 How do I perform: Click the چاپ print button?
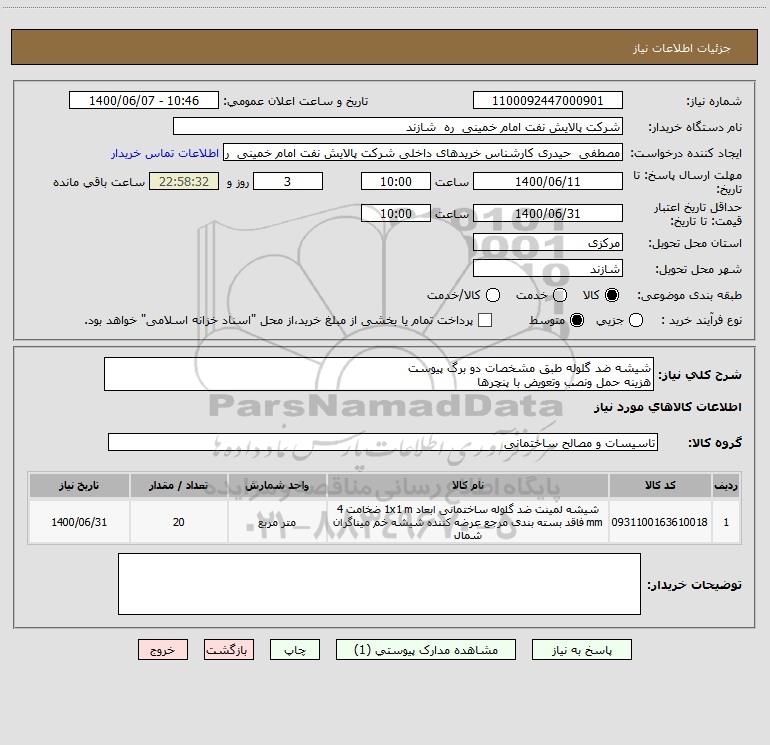[295, 650]
